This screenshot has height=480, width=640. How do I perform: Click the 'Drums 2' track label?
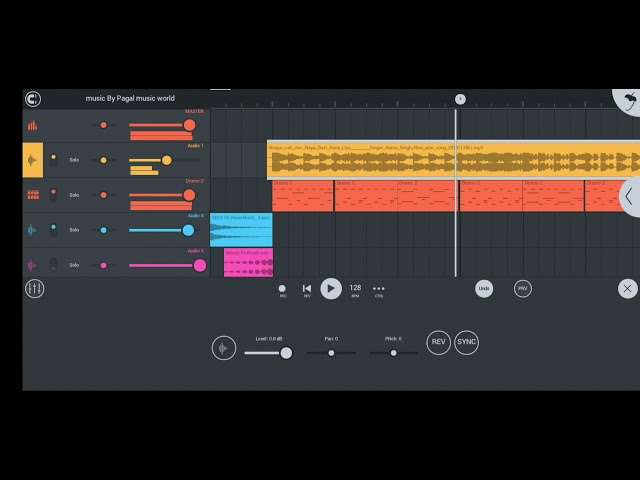pos(194,181)
